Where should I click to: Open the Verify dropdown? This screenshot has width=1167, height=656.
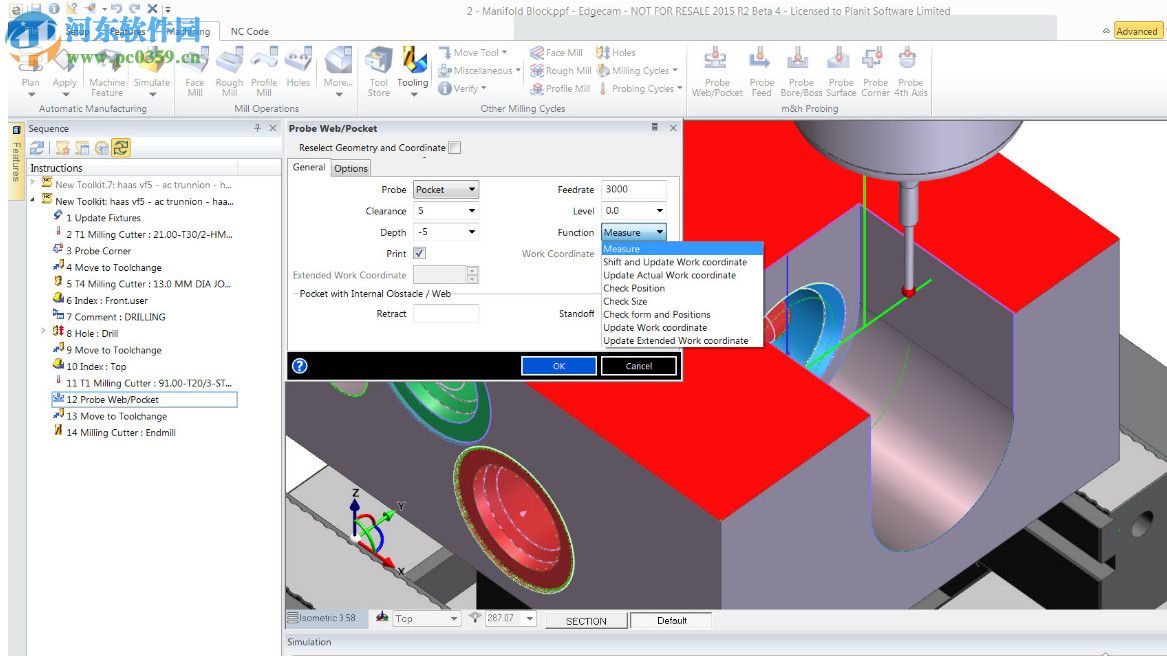[463, 89]
